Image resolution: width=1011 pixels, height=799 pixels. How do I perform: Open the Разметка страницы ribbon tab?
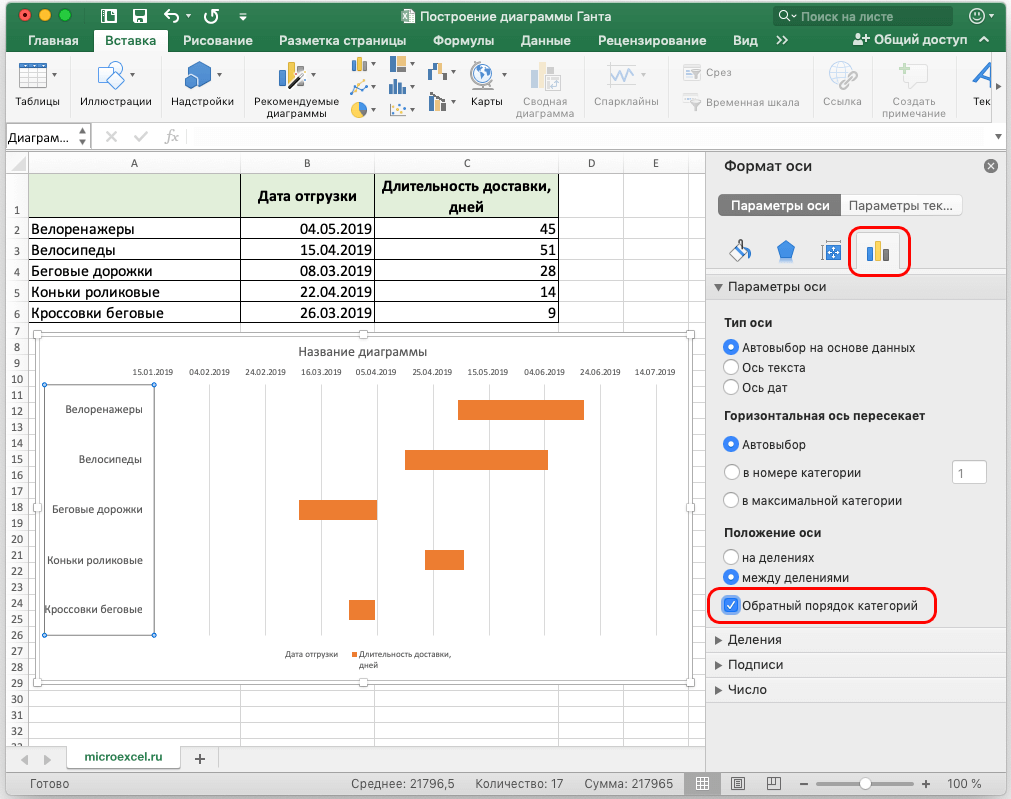pyautogui.click(x=342, y=41)
